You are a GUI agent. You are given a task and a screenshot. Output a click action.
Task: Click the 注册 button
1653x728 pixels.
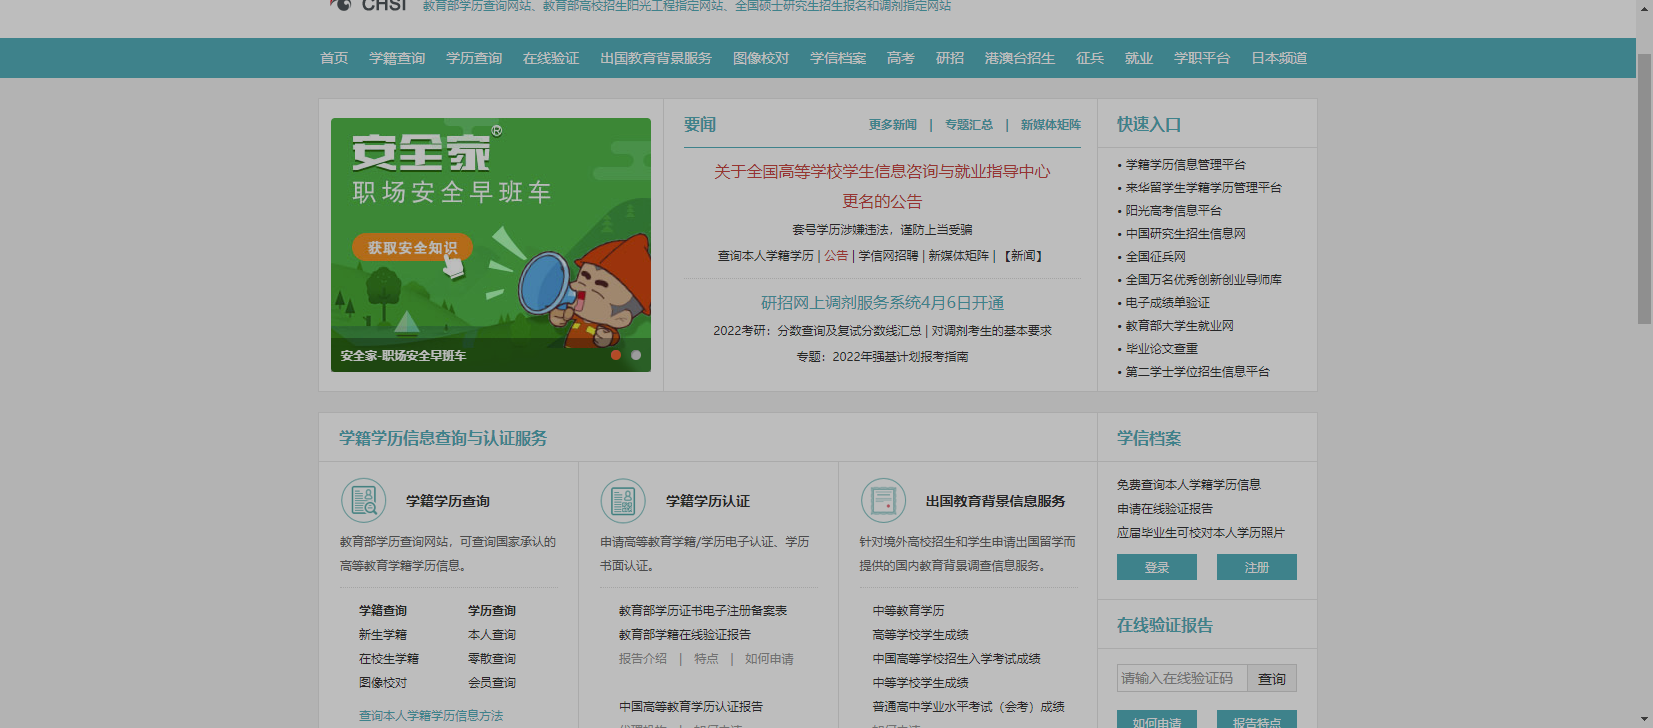[x=1257, y=567]
